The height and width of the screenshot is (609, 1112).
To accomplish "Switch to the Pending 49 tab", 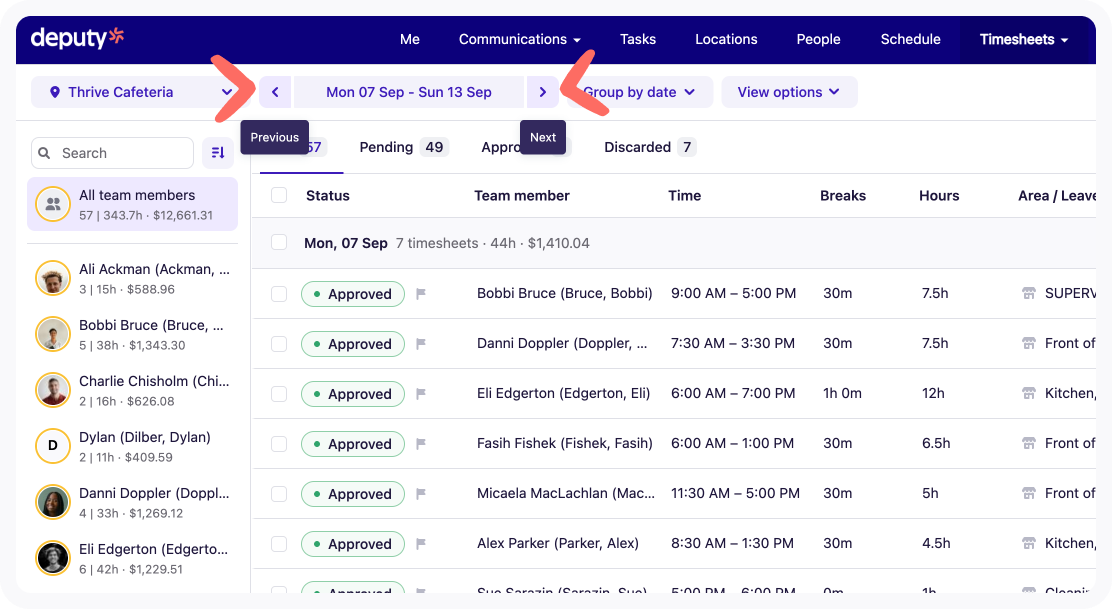I will 404,147.
